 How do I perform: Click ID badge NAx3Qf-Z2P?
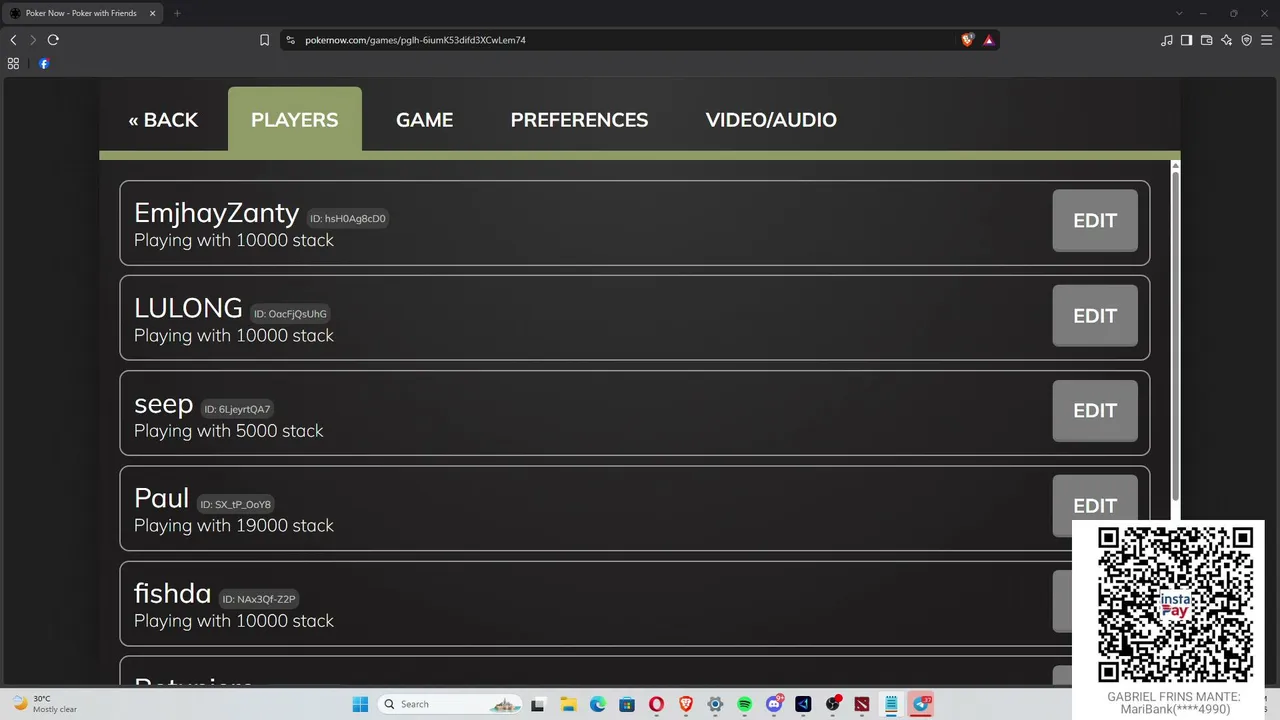pos(259,599)
